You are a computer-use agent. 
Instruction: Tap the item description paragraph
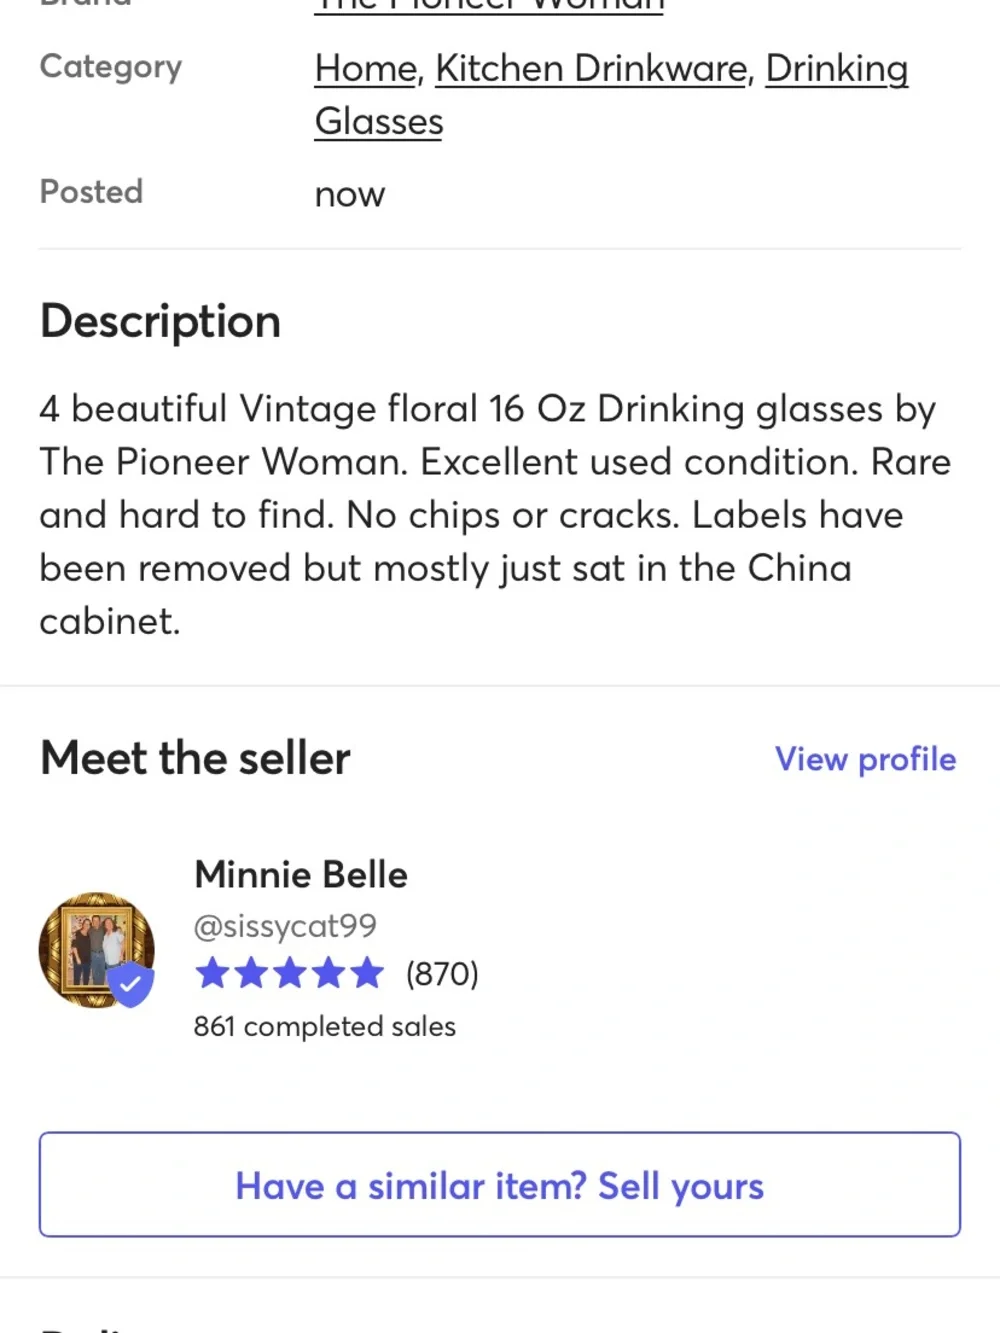coord(497,515)
